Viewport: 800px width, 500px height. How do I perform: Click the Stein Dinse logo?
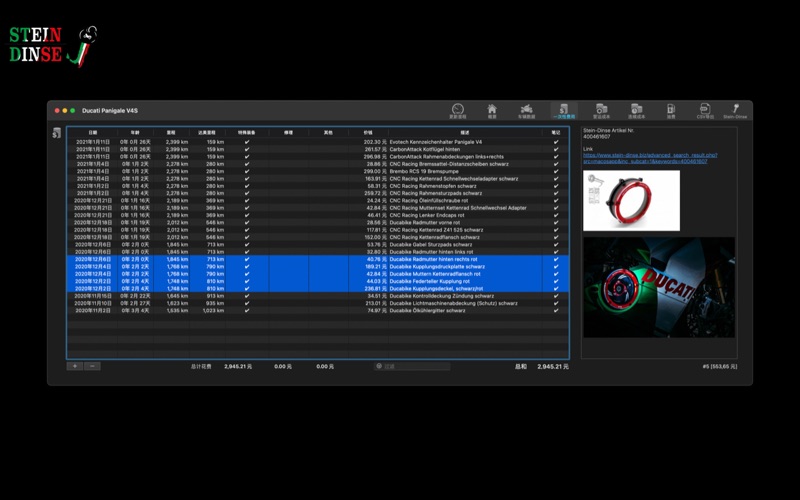click(x=53, y=46)
